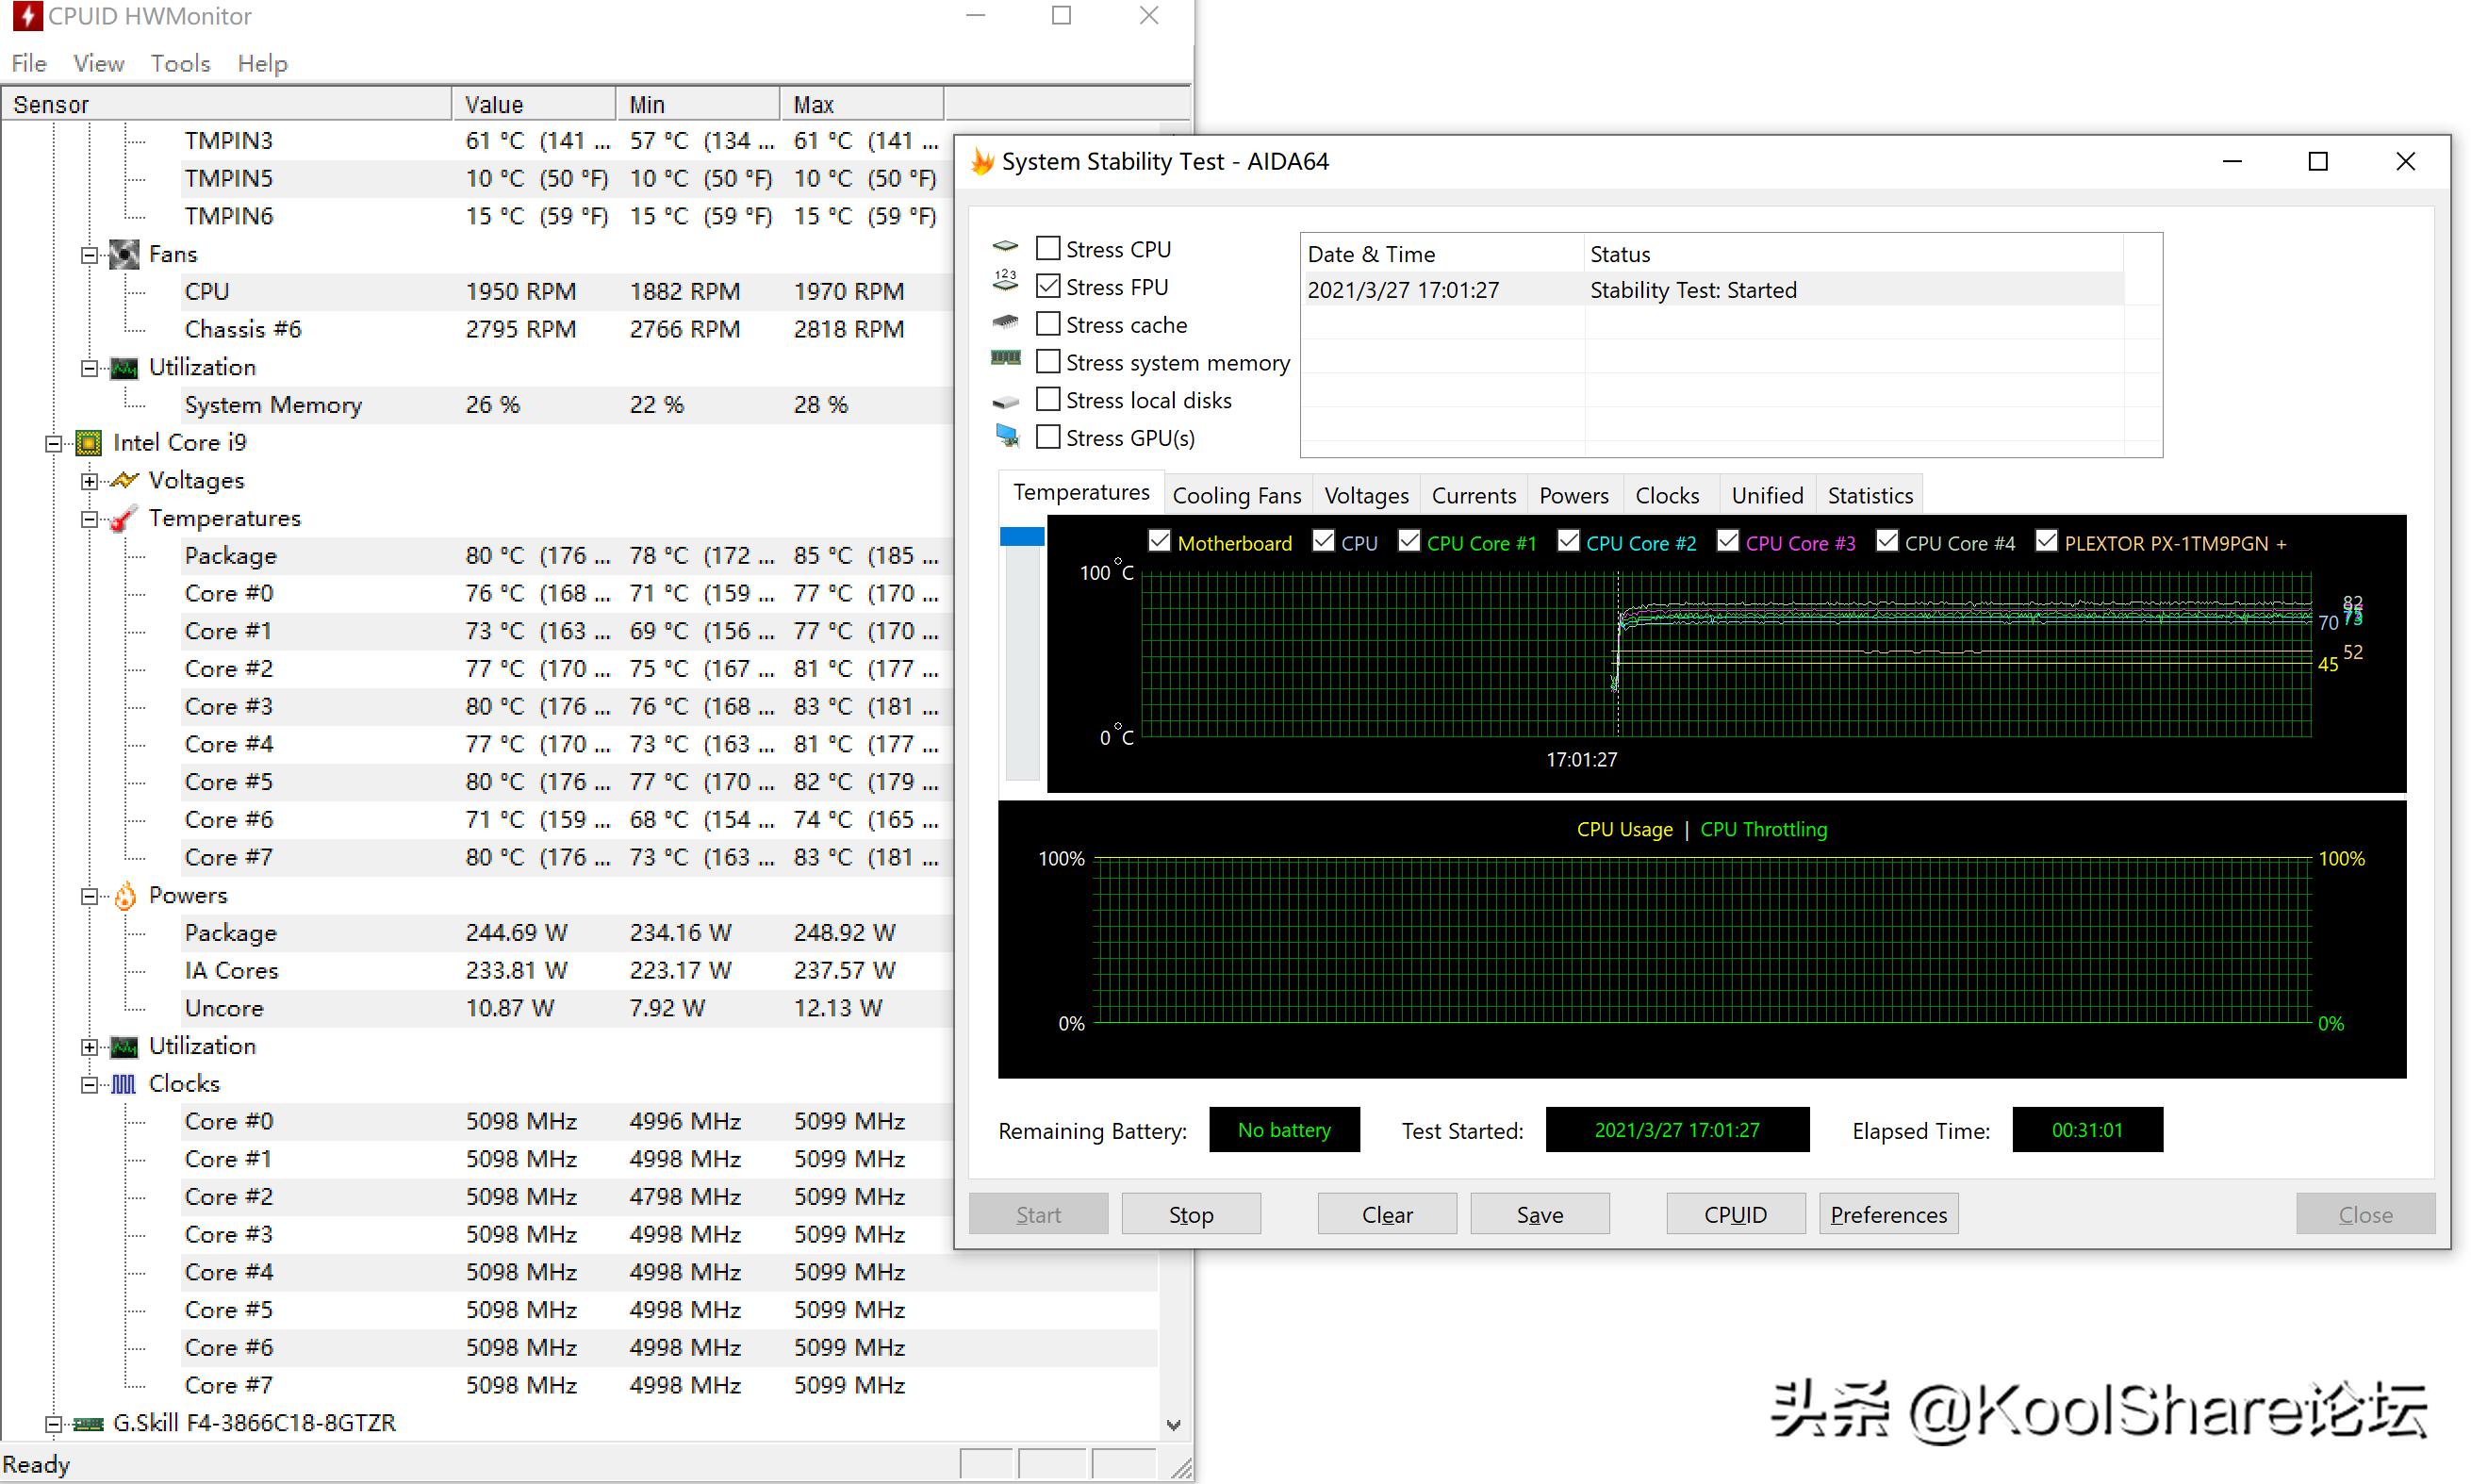Expand the lower Utilization tree node
Screen dimensions: 2471x1484
(90, 1047)
